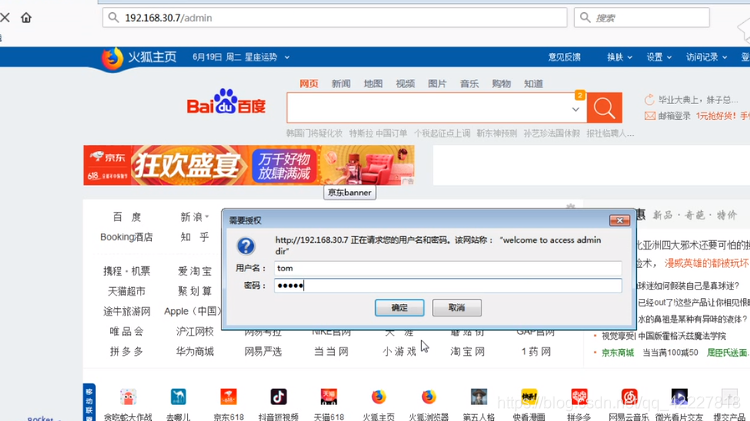Click the question mark icon in the dialog
This screenshot has height=421, width=750.
tap(246, 246)
